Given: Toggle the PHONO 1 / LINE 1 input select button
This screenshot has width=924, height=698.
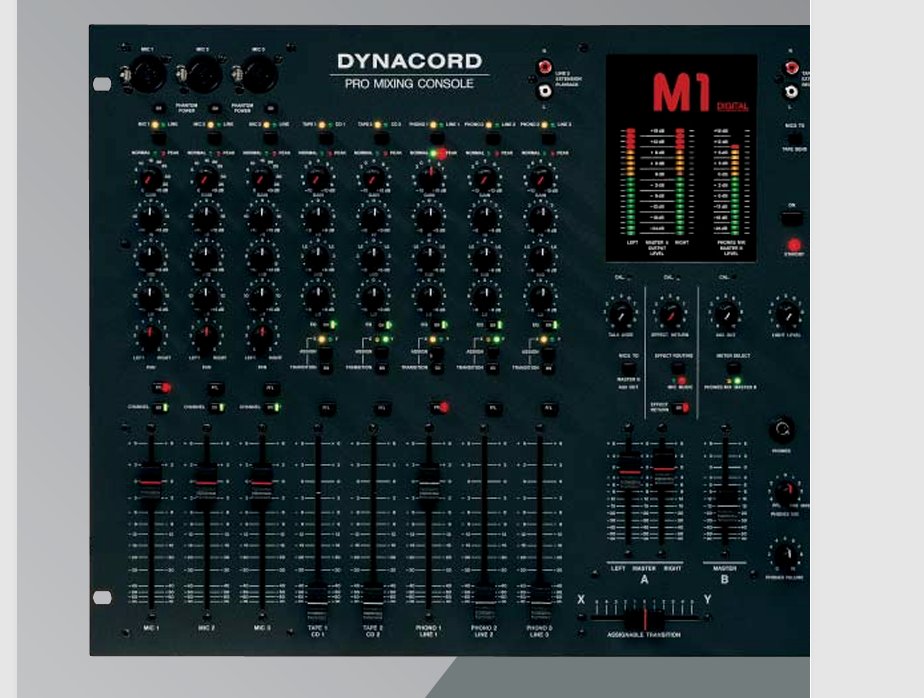Looking at the screenshot, I should pyautogui.click(x=437, y=139).
